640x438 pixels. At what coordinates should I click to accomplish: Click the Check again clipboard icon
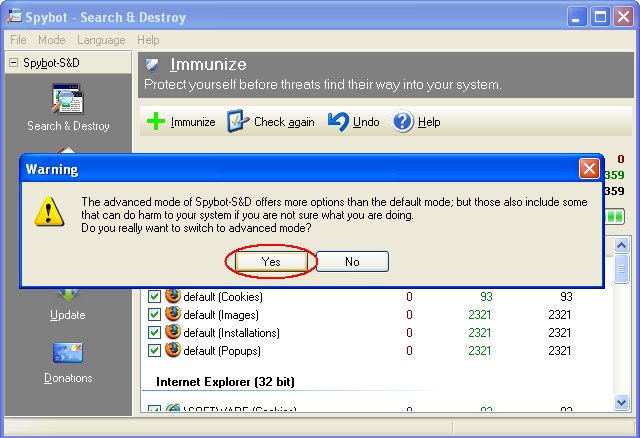tap(238, 121)
